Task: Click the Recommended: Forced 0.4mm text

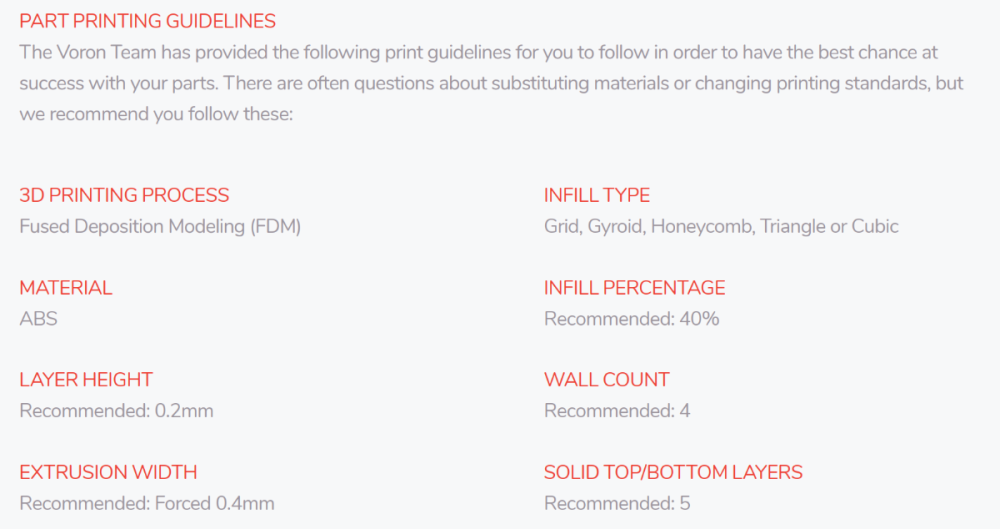Action: click(x=147, y=503)
